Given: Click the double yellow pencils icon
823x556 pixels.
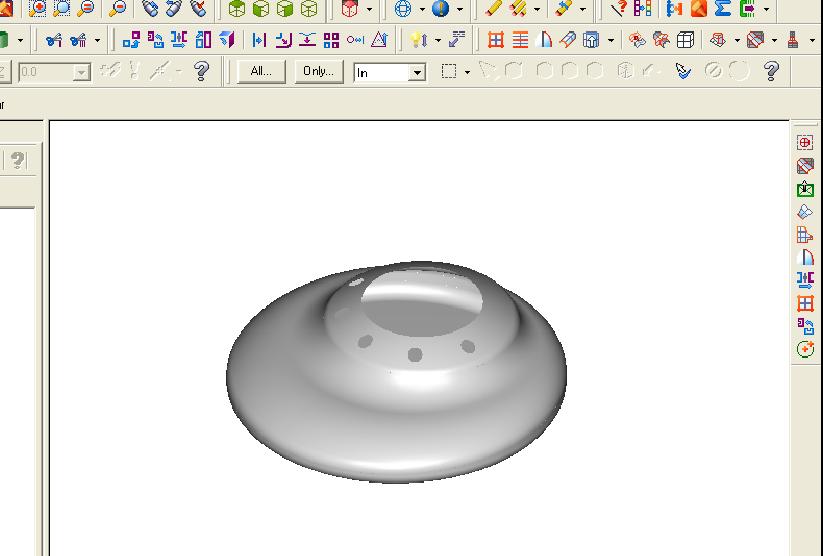Looking at the screenshot, I should coord(518,8).
